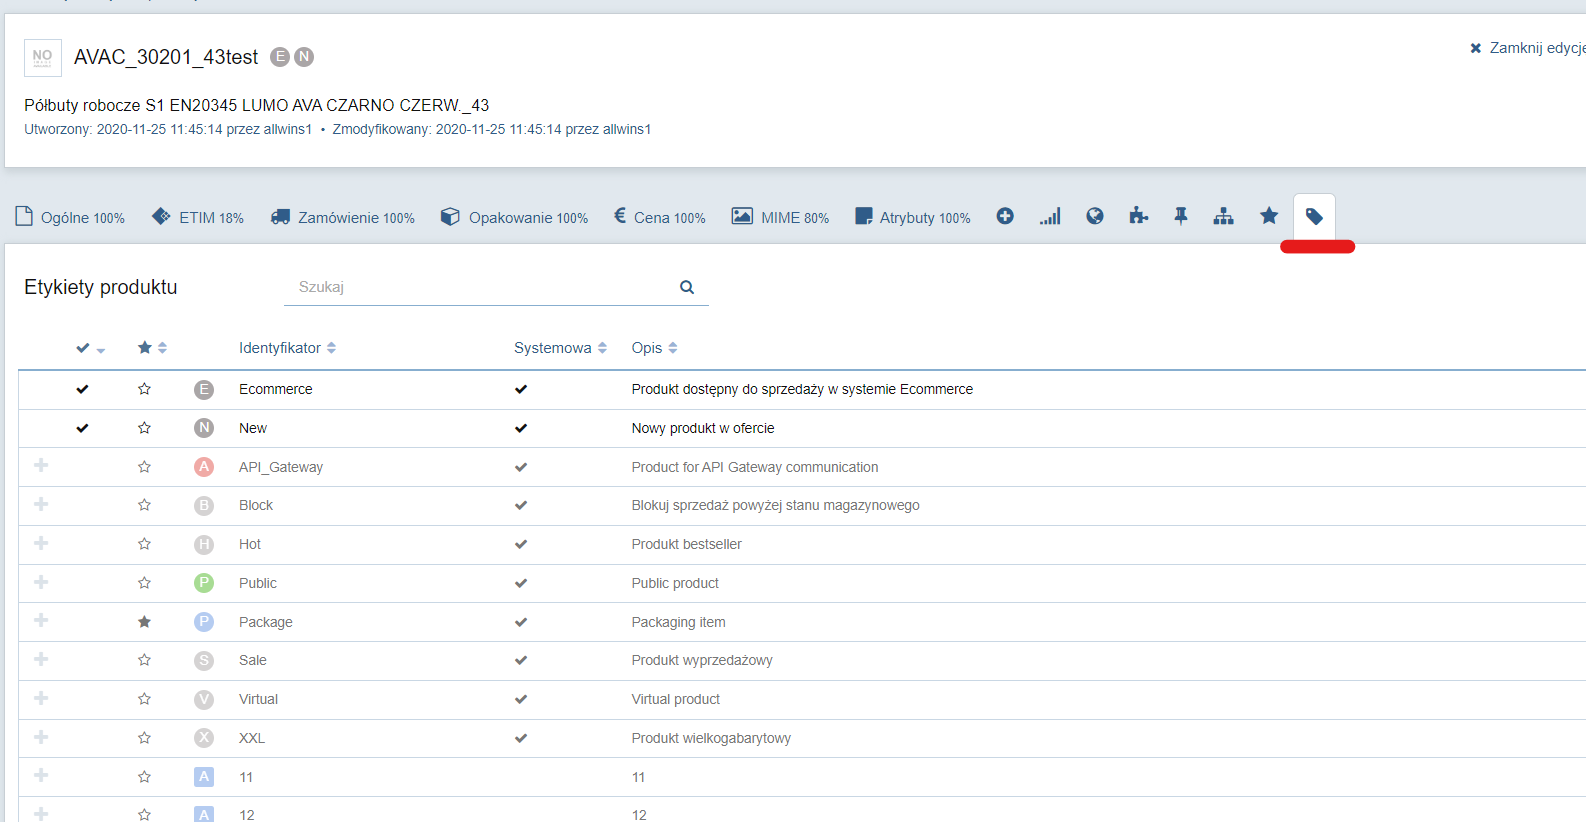Image resolution: width=1586 pixels, height=822 pixels.
Task: Open the hierarchy sitemap tab
Action: [1223, 216]
